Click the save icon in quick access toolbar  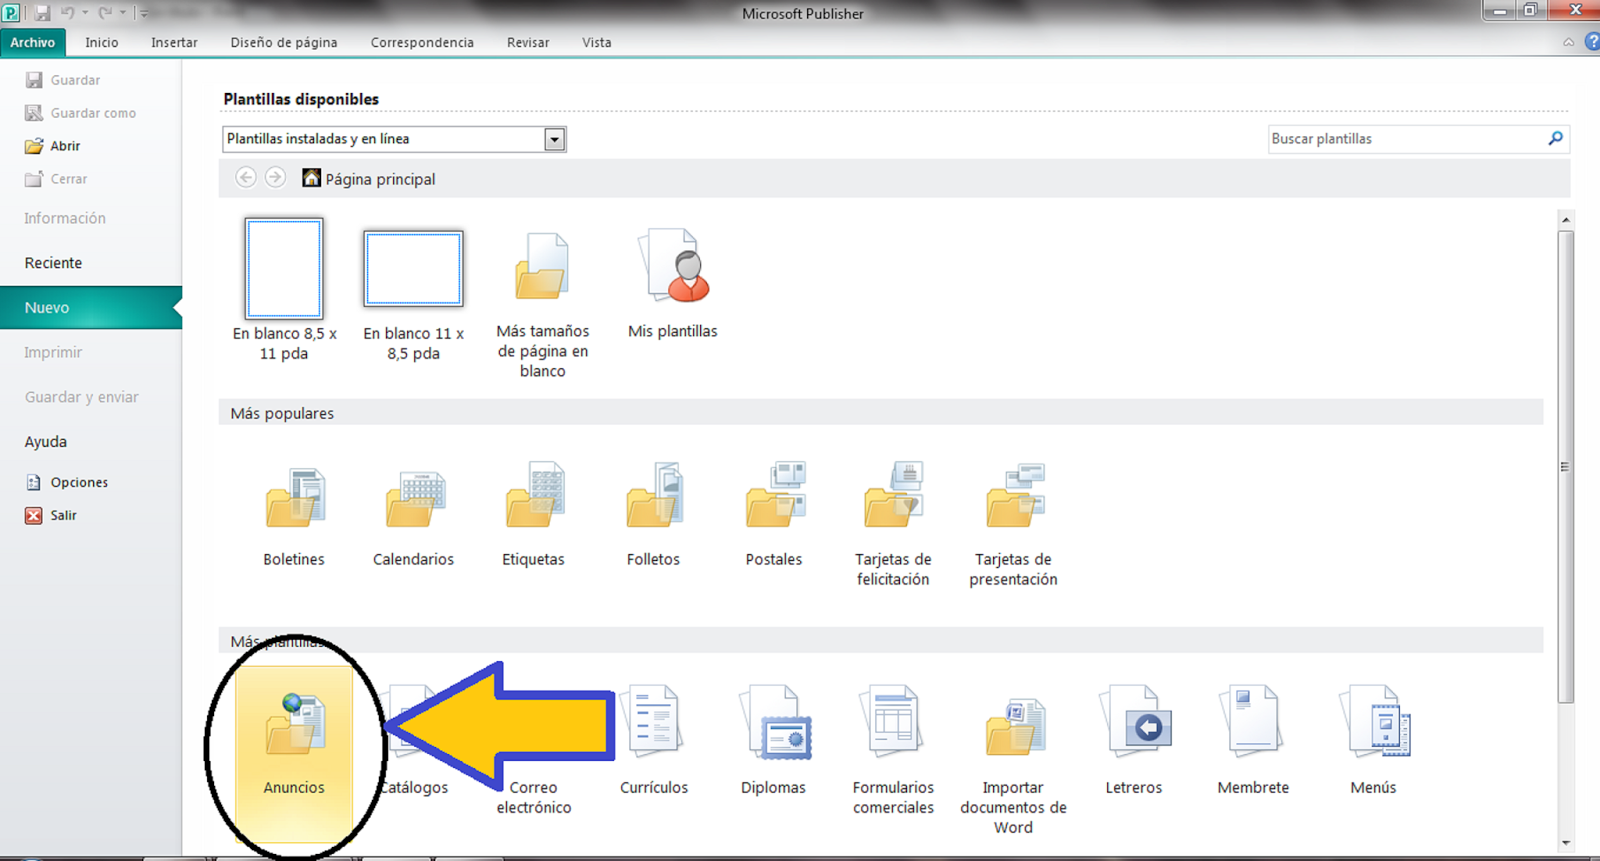point(42,13)
